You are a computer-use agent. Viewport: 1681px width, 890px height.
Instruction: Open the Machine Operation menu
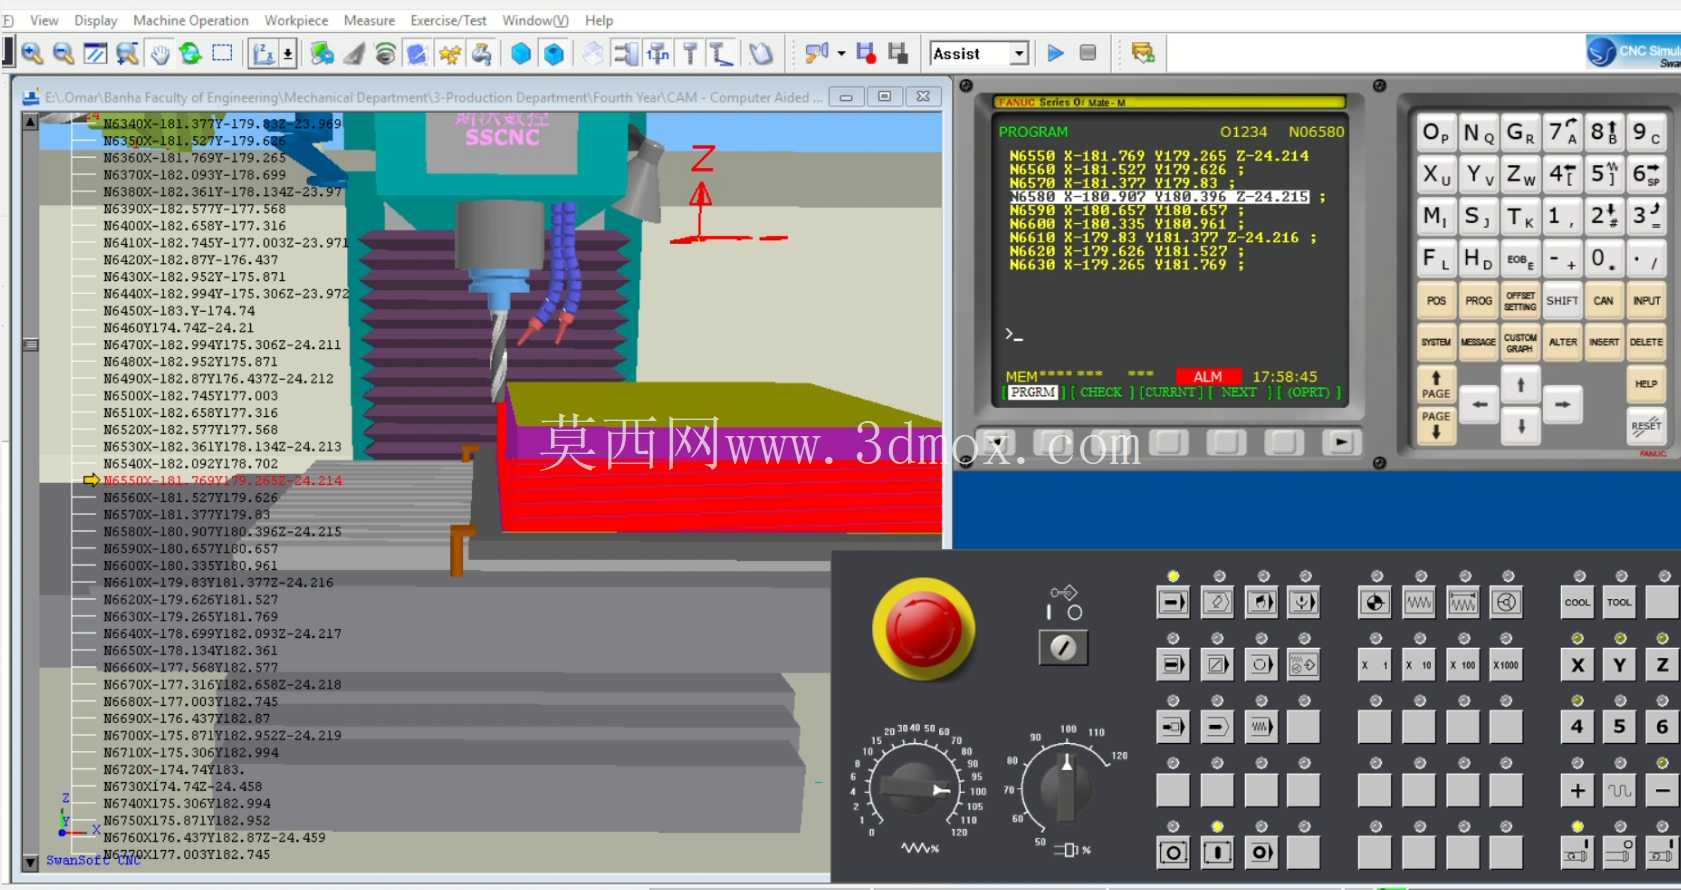[x=191, y=20]
